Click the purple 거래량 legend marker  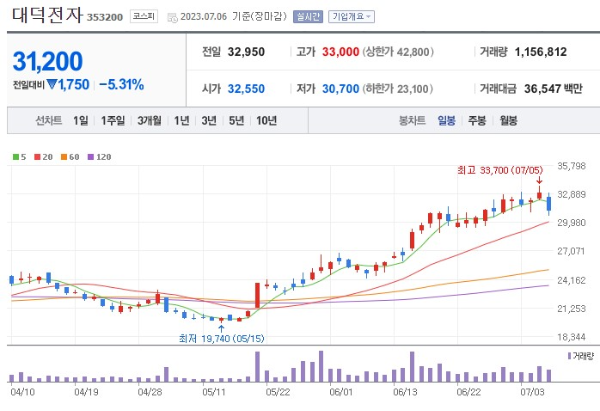[569, 356]
